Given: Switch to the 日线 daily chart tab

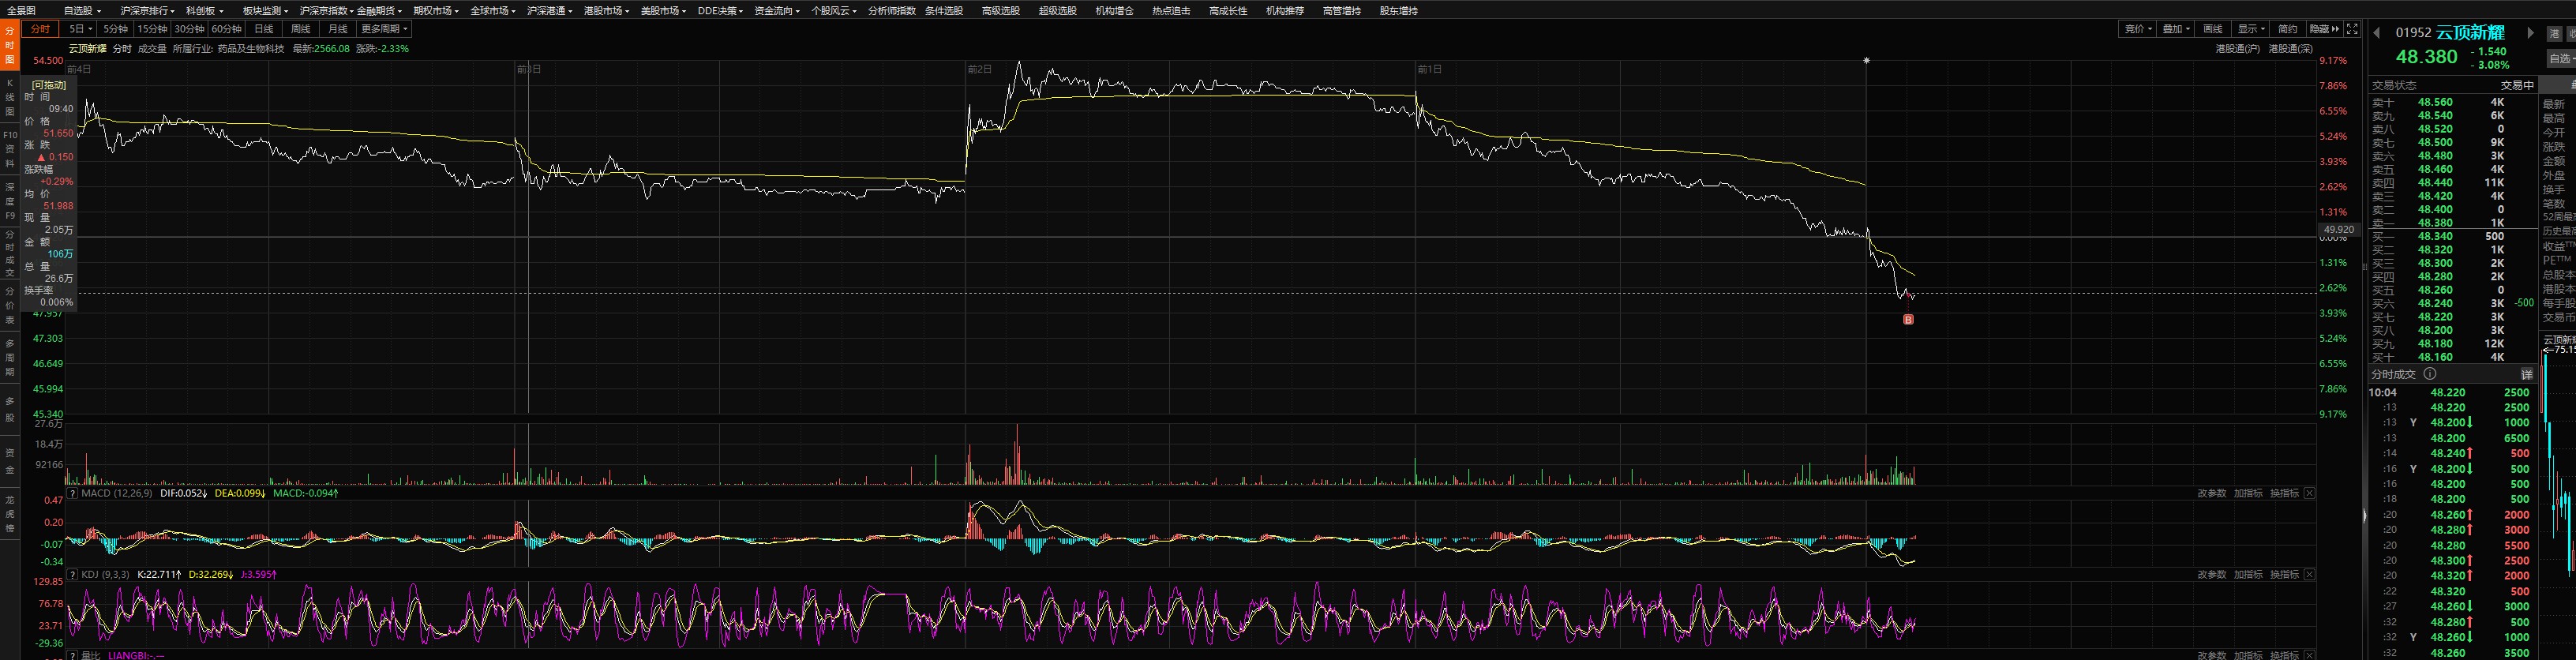Looking at the screenshot, I should [264, 29].
